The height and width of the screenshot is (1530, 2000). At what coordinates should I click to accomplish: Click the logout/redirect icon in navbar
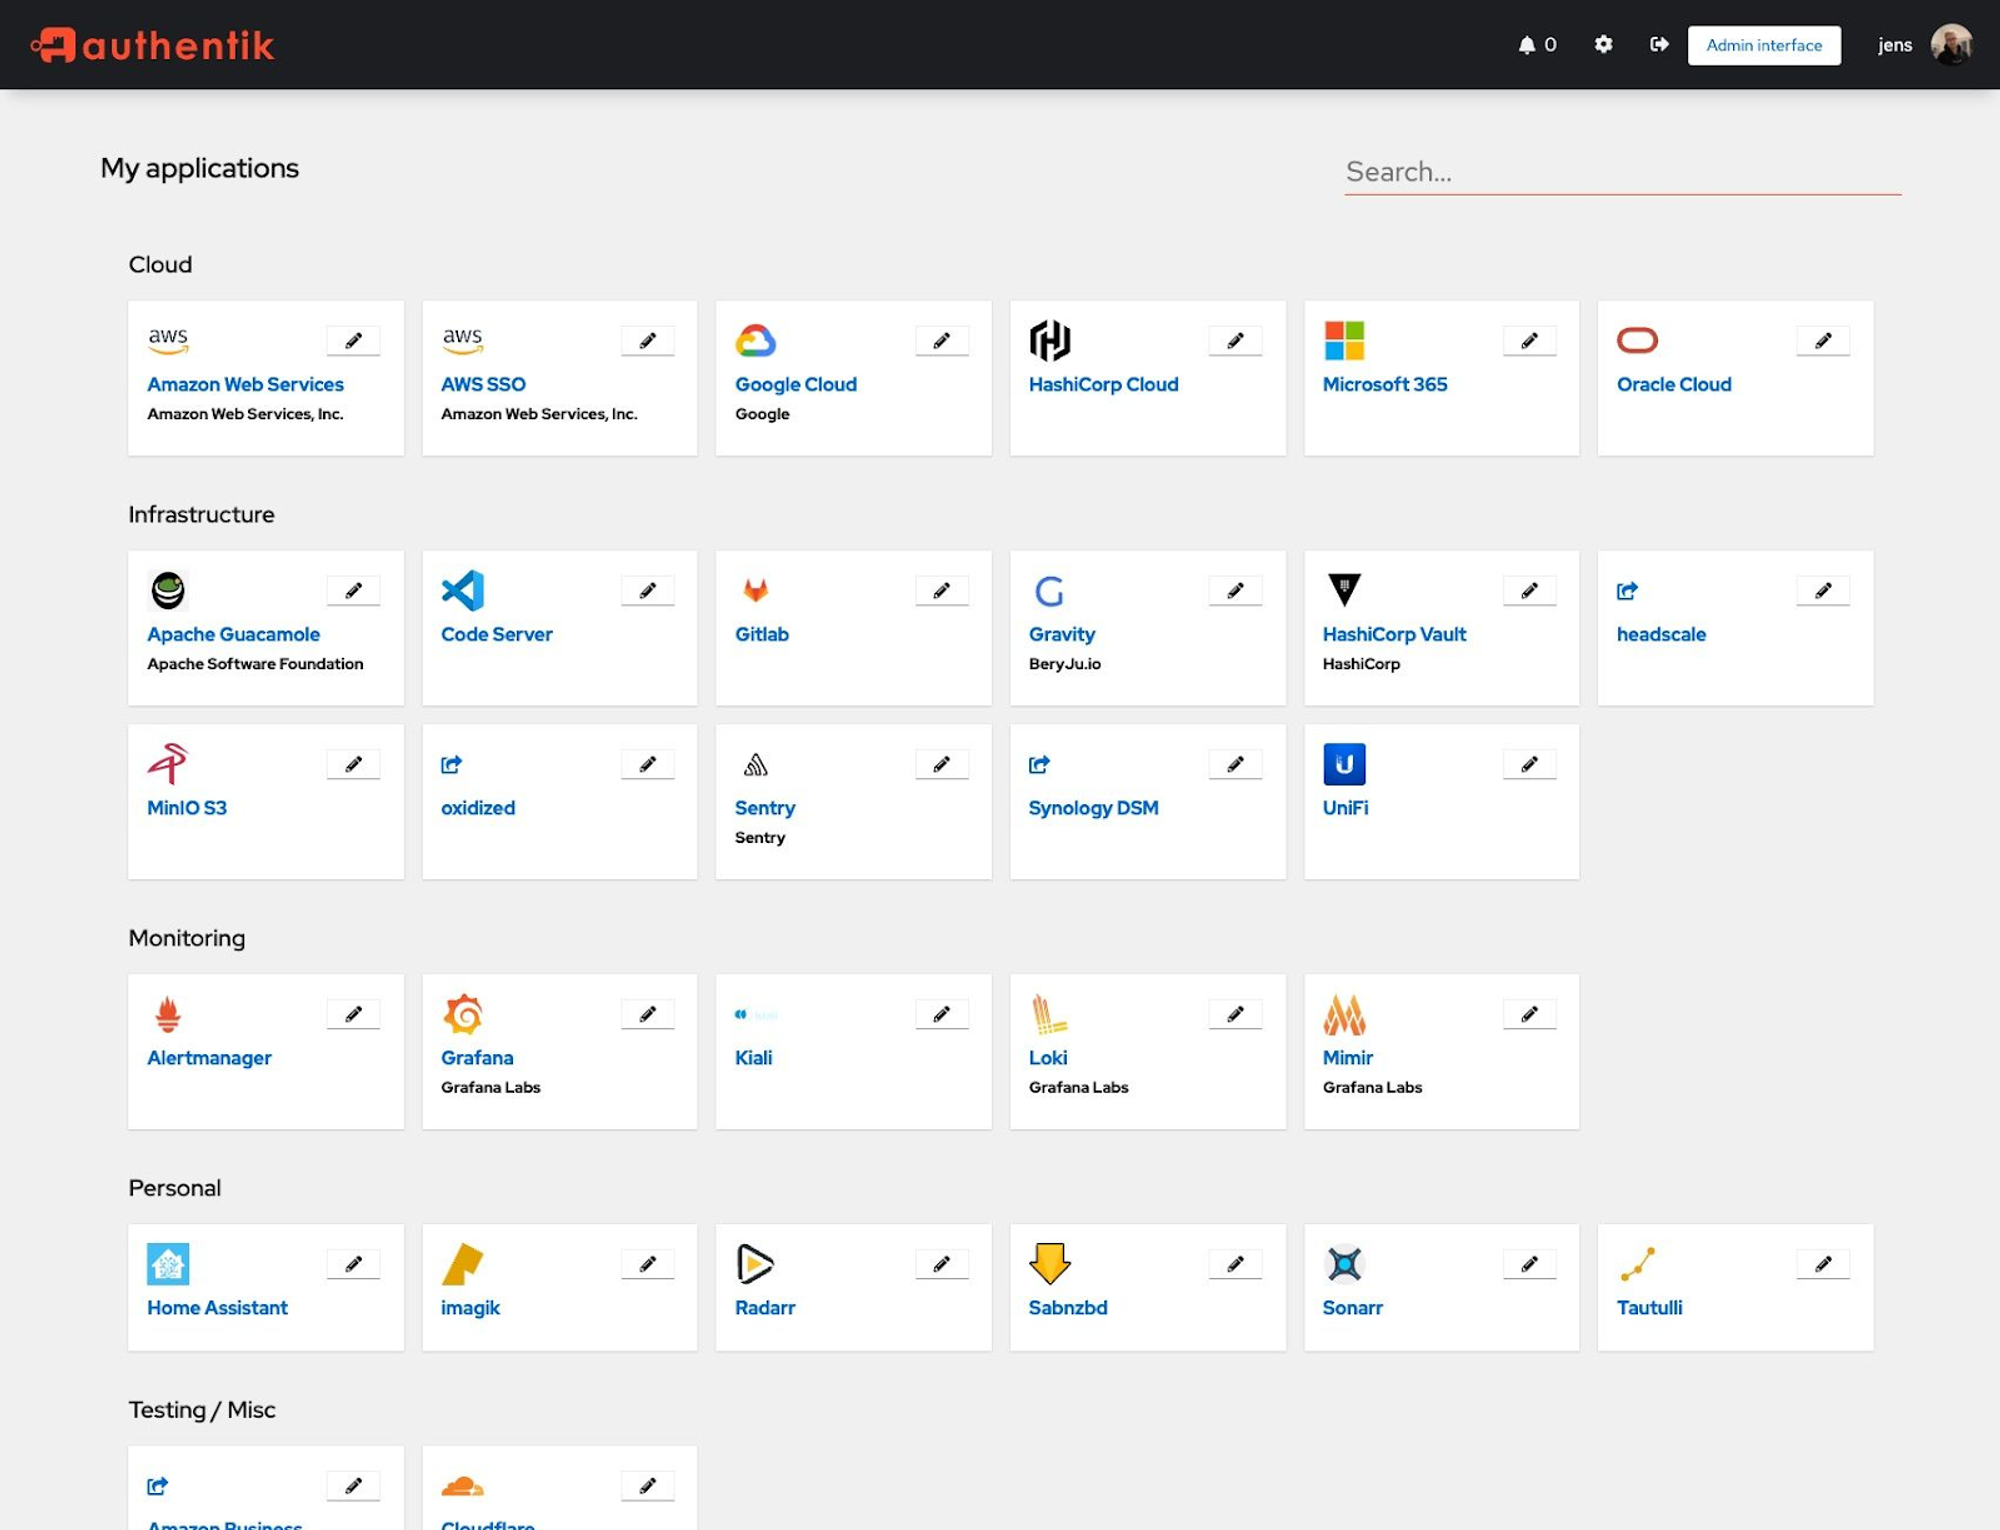click(1659, 43)
